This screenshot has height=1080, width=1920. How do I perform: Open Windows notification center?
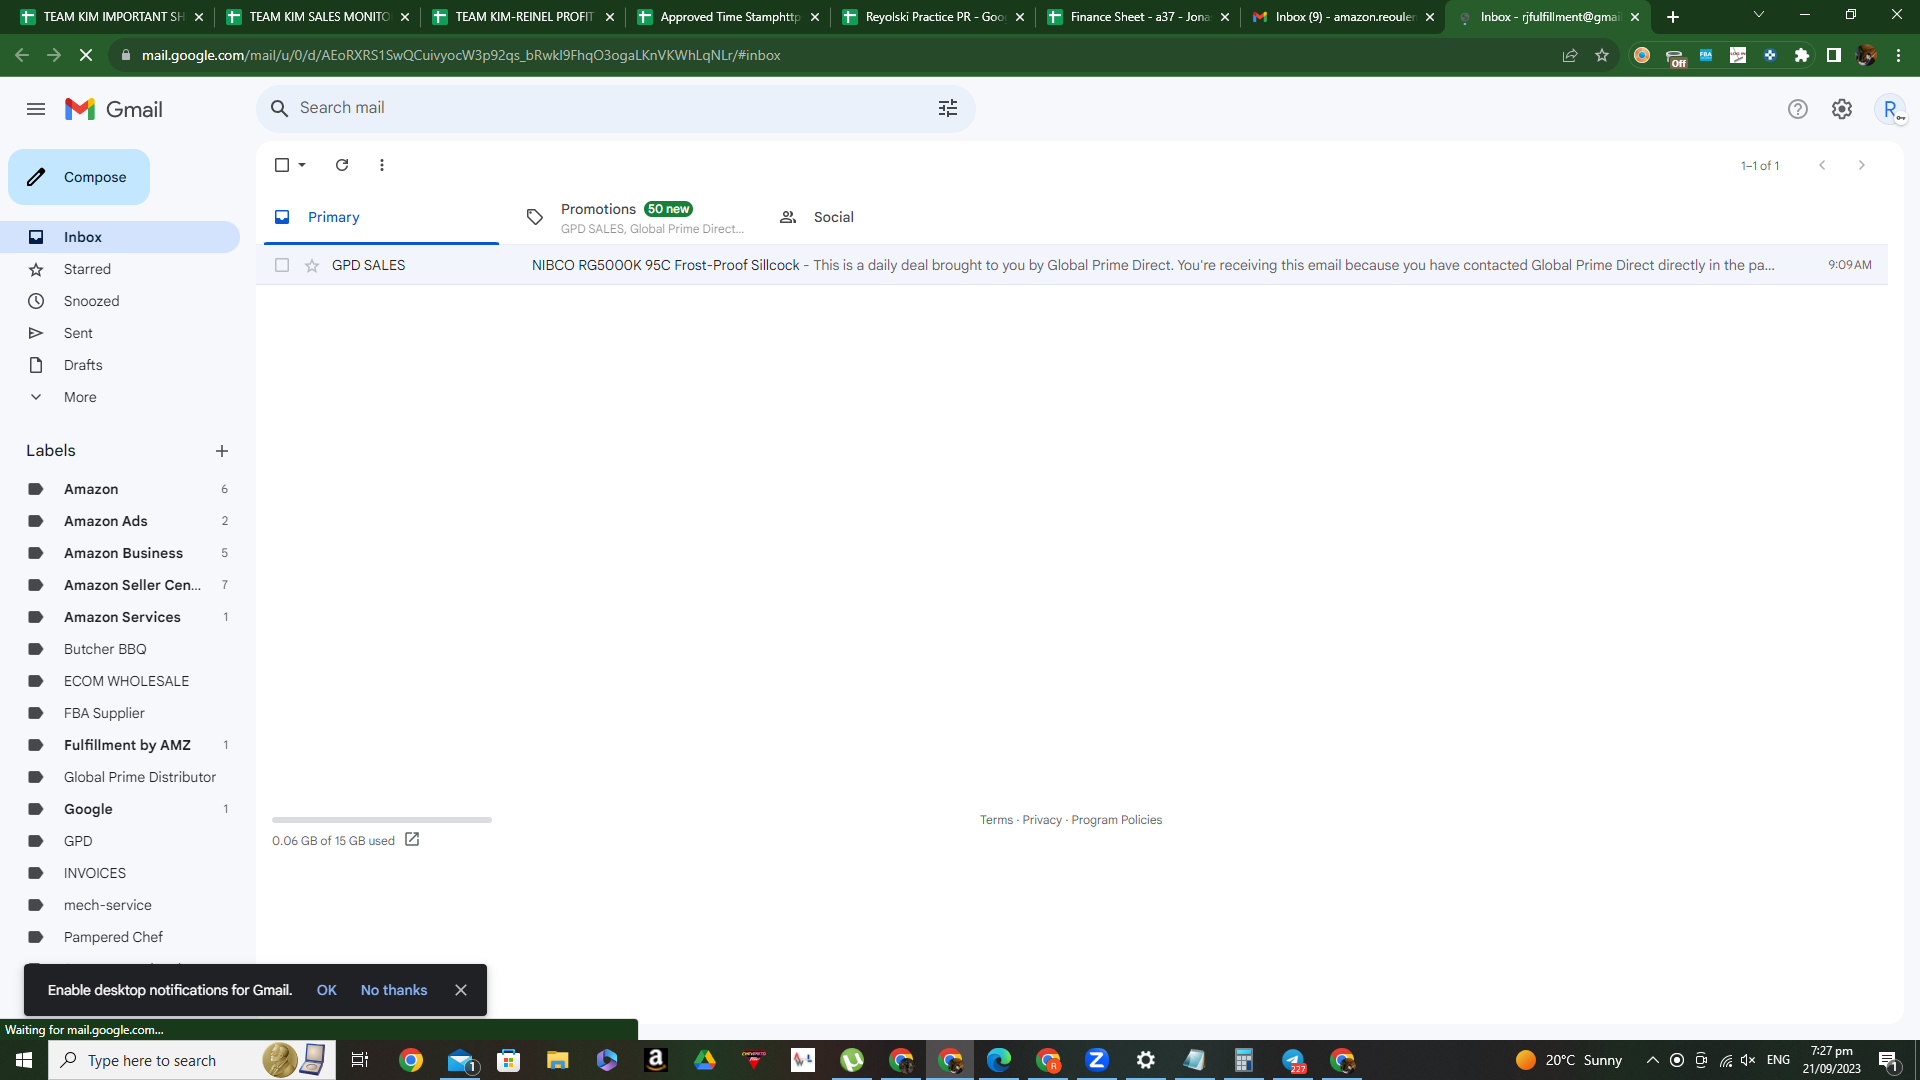[x=1889, y=1061]
